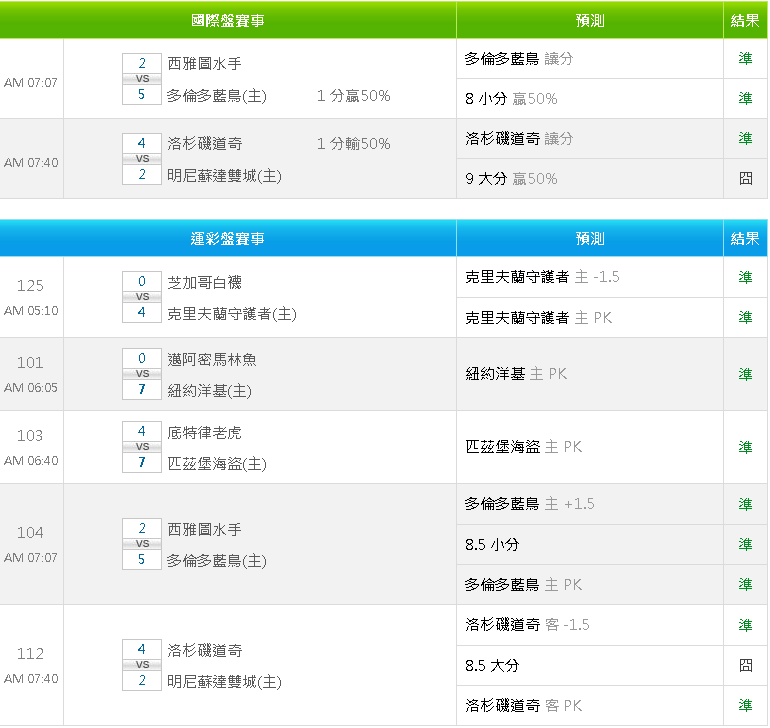Click prediction 克里夫蘭守護者 主 -1.5
Viewport: 770px width, 728px height.
point(542,277)
